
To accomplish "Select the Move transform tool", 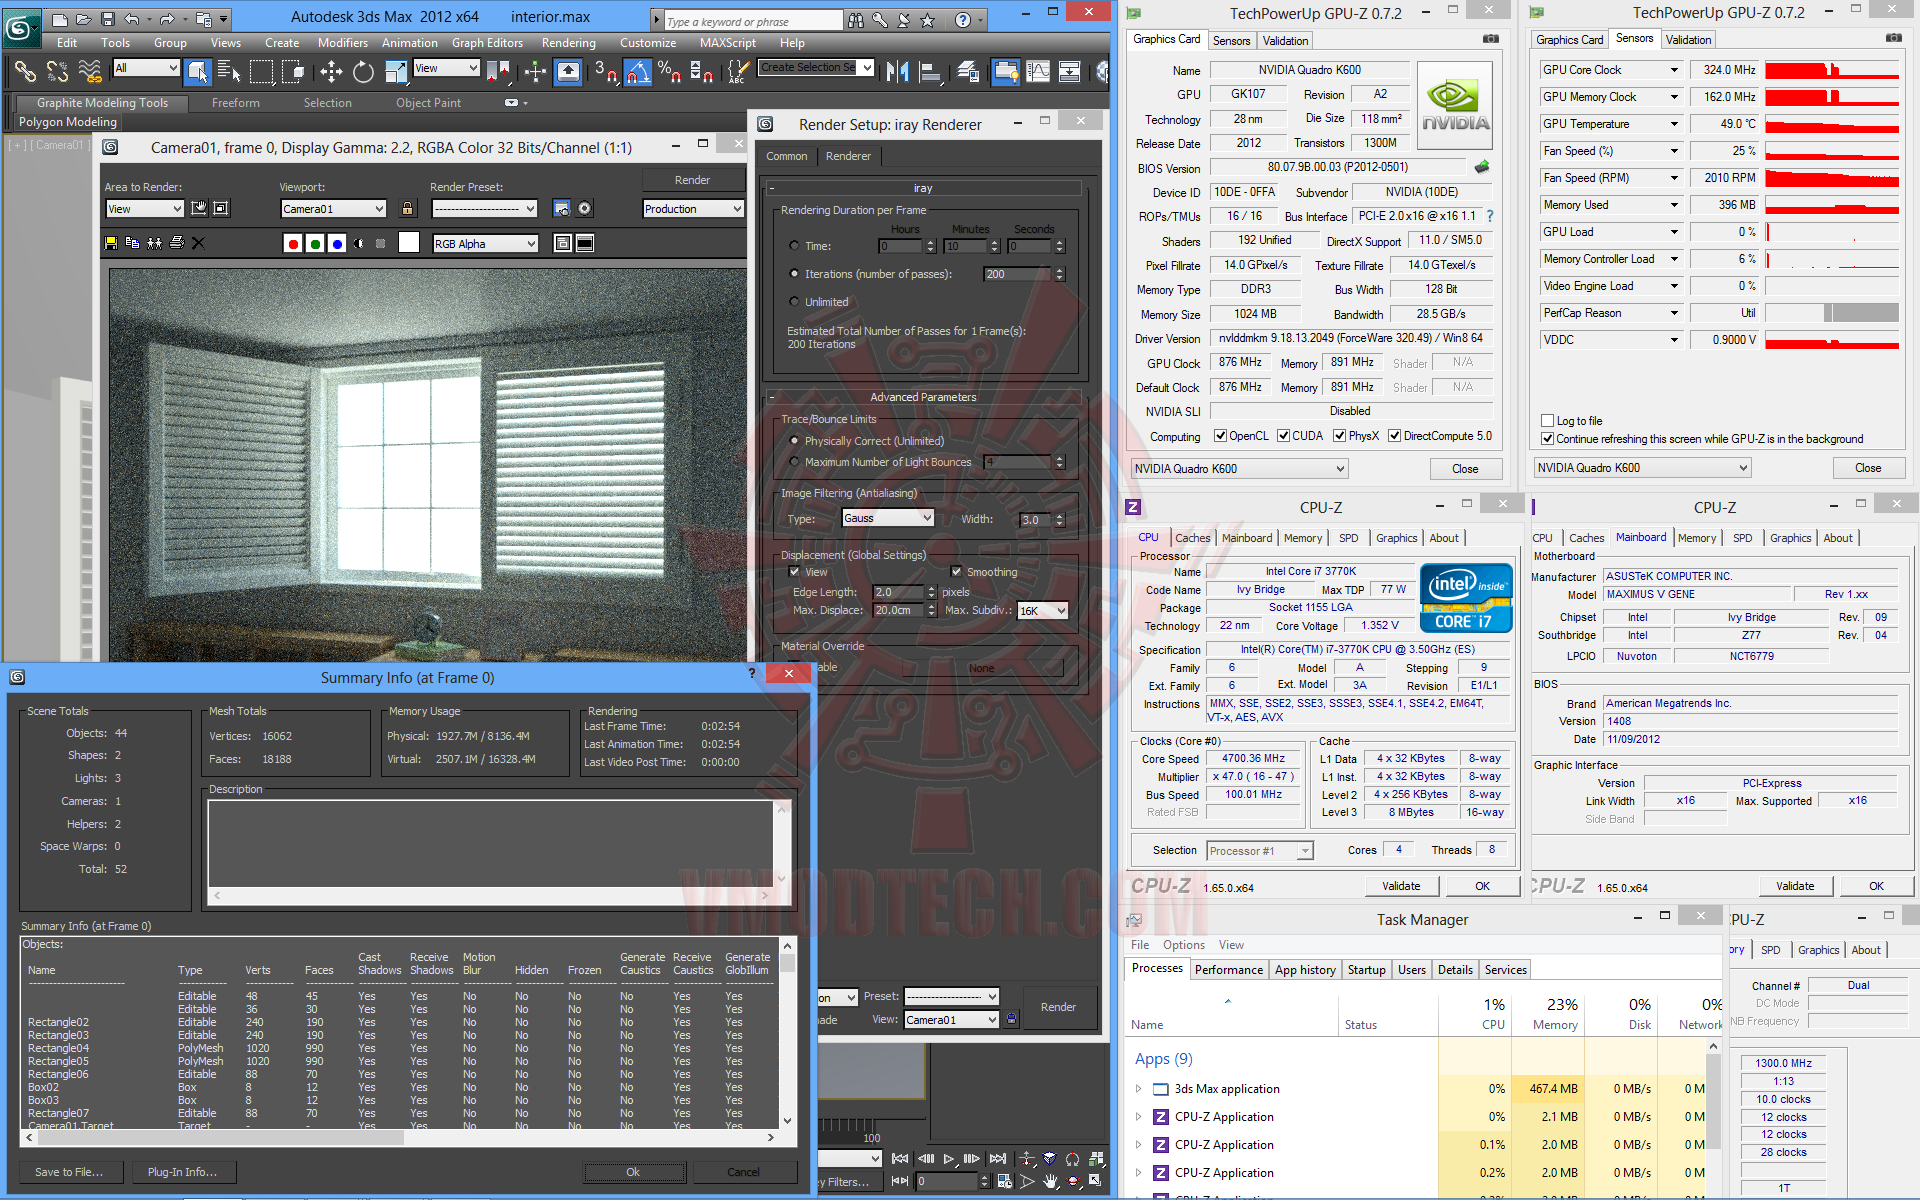I will pos(331,71).
